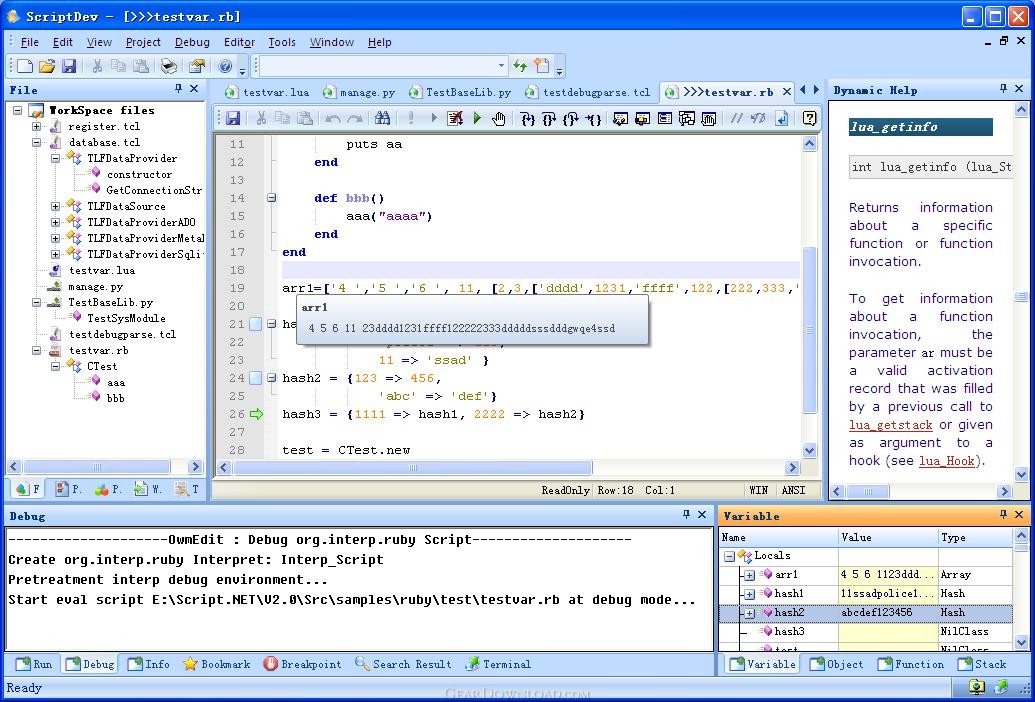Collapse the WorkSpace files root node
Image resolution: width=1035 pixels, height=702 pixels.
point(18,110)
